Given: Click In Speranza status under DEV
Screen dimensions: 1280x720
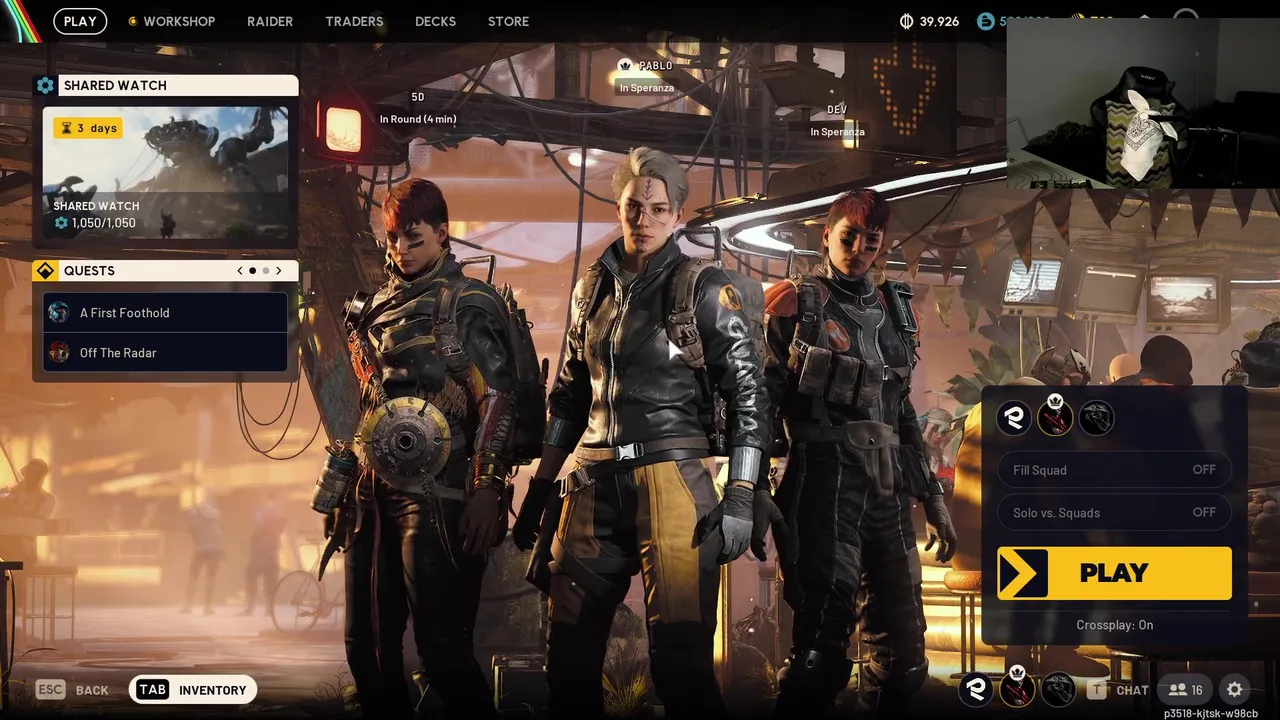Looking at the screenshot, I should (837, 132).
